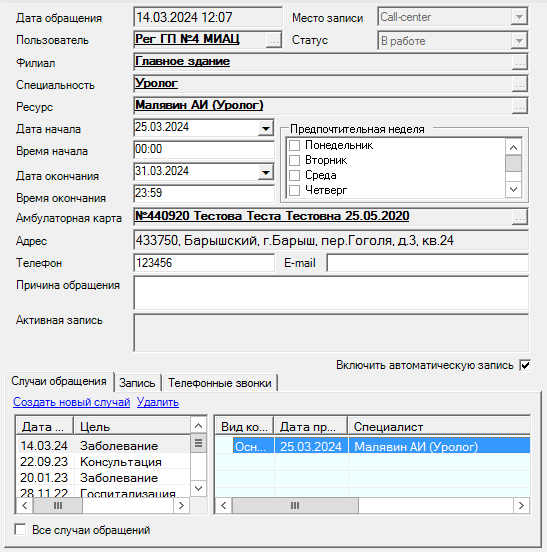Image resolution: width=547 pixels, height=552 pixels.
Task: Click the 25.03.2024 table cell
Action: pyautogui.click(x=311, y=446)
